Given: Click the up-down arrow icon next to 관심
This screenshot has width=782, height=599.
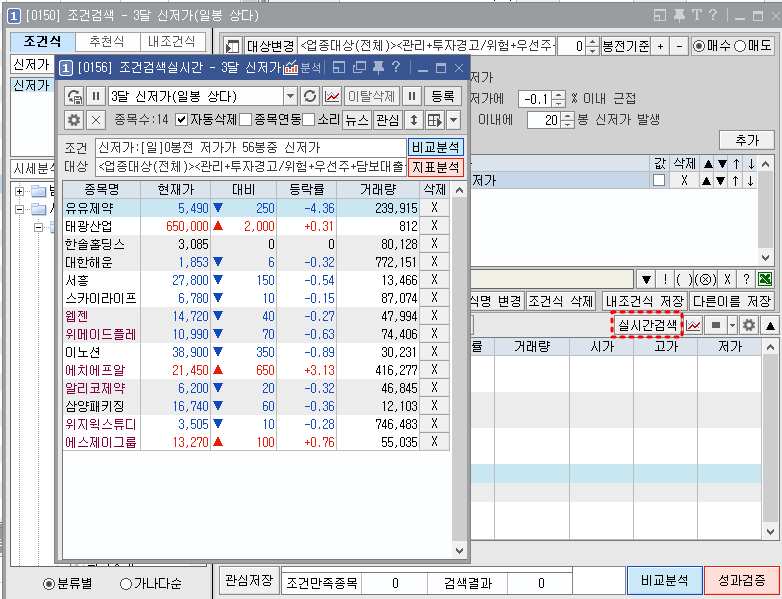Looking at the screenshot, I should [413, 120].
